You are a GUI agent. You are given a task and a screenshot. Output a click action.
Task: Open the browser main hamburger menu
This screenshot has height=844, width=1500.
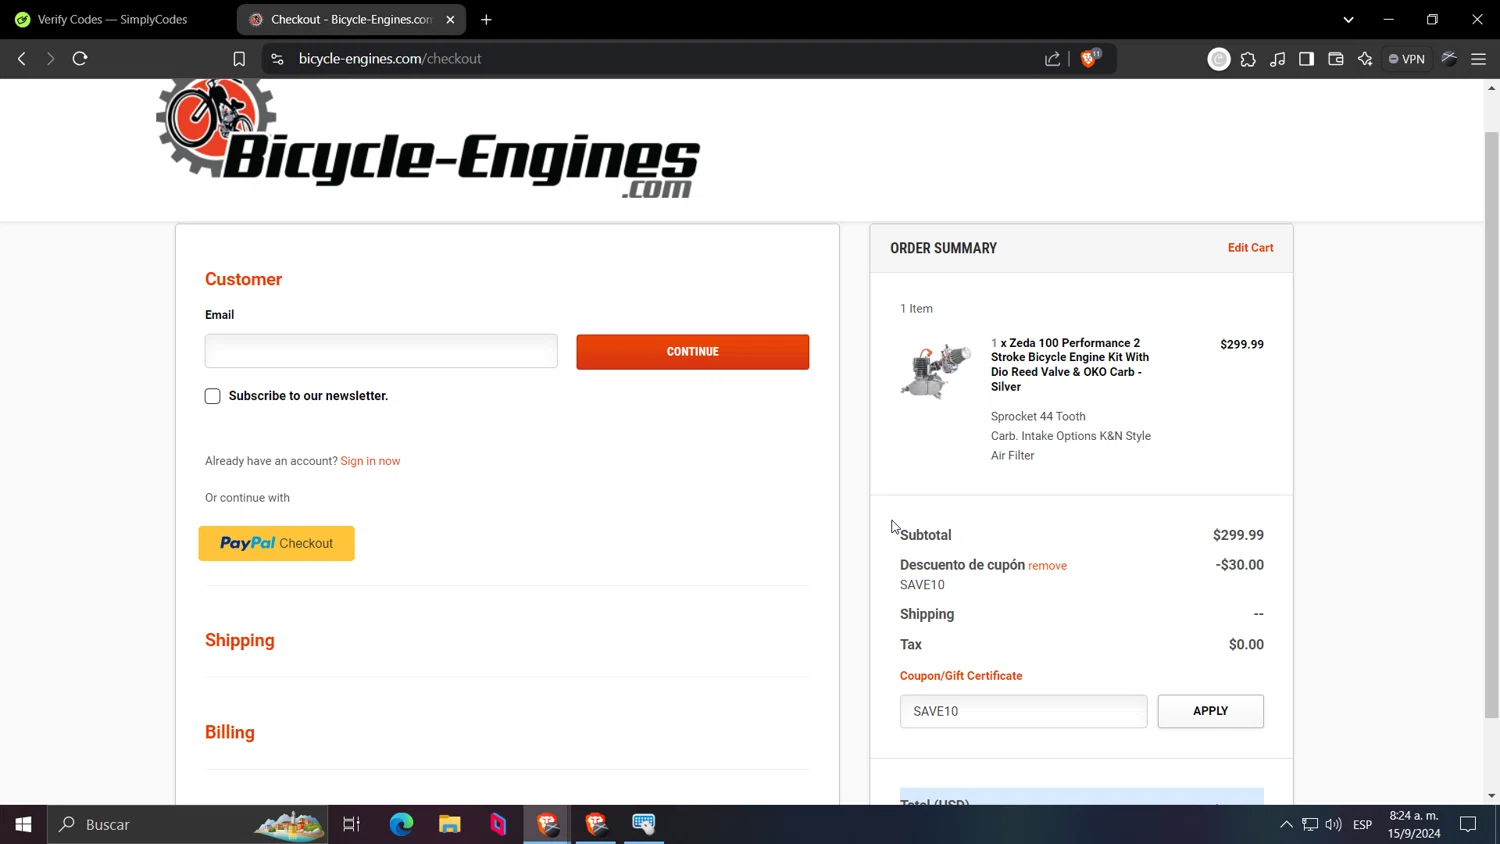(1478, 59)
